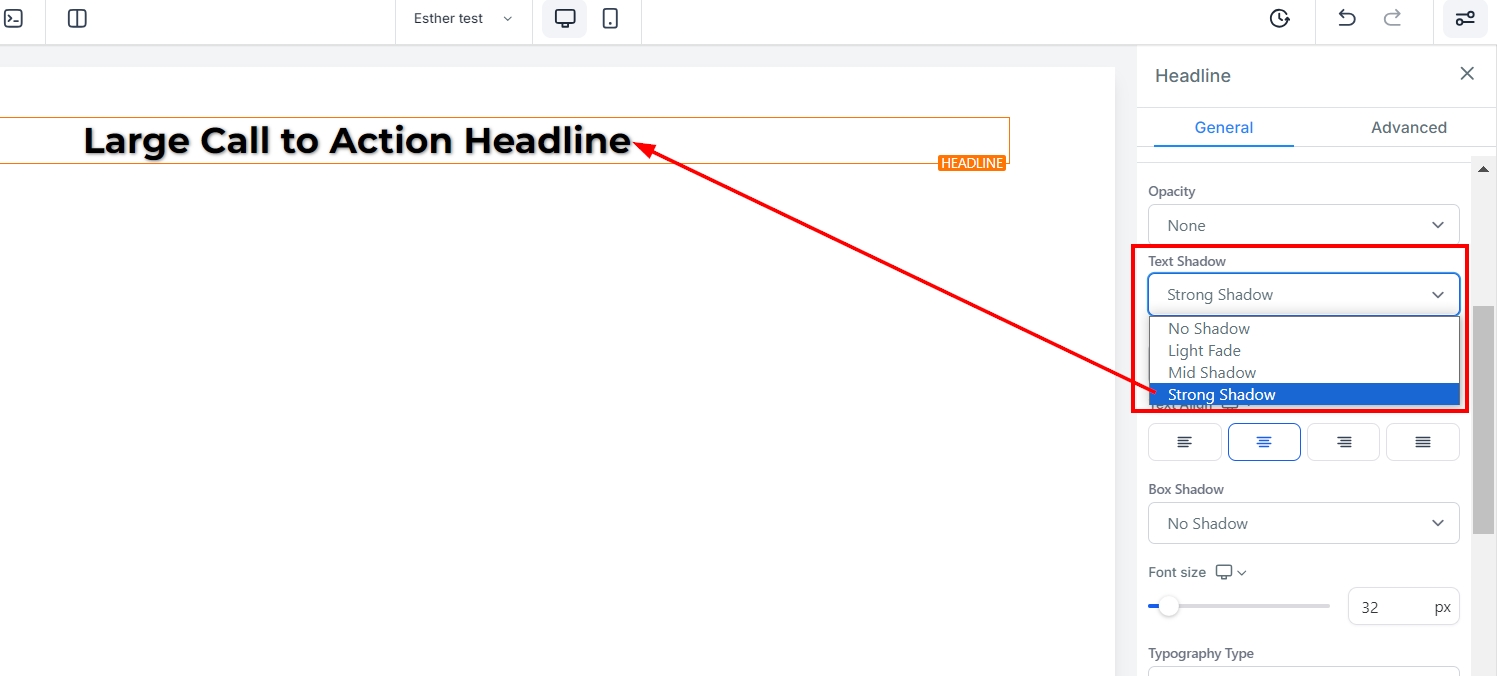Screen dimensions: 1497x676
Task: Choose Light Fade option
Action: click(x=1304, y=350)
